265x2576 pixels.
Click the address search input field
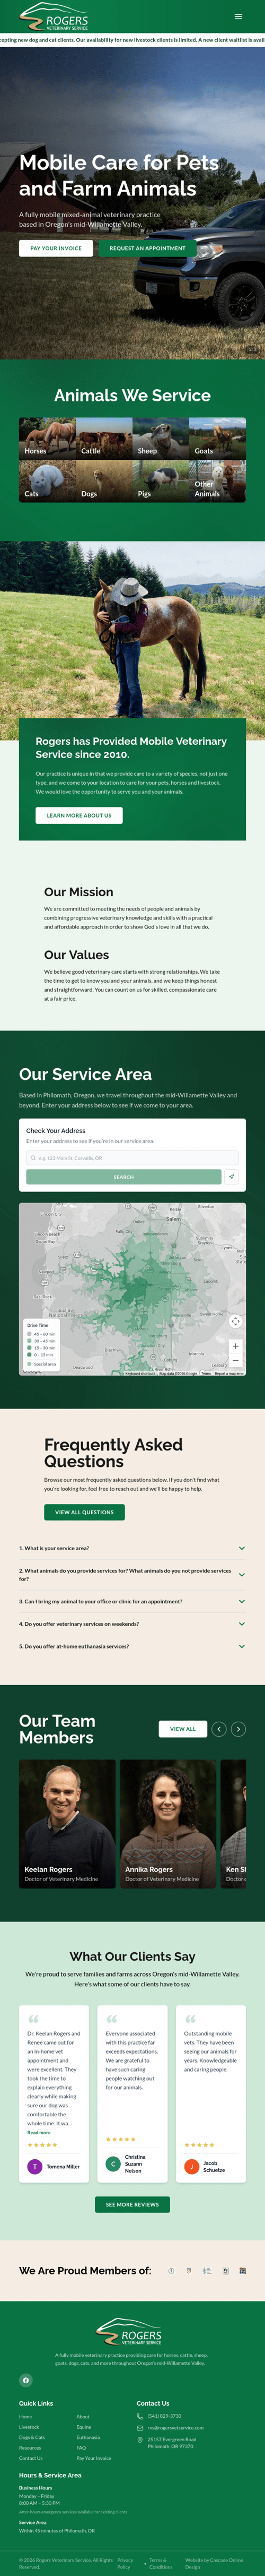(x=132, y=1158)
